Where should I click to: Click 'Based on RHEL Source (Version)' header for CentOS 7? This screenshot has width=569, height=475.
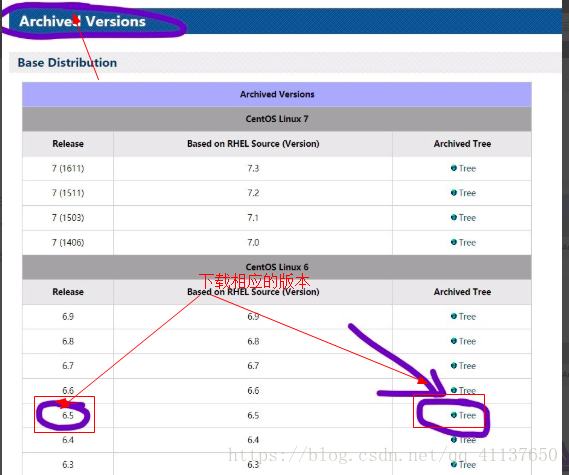(253, 144)
